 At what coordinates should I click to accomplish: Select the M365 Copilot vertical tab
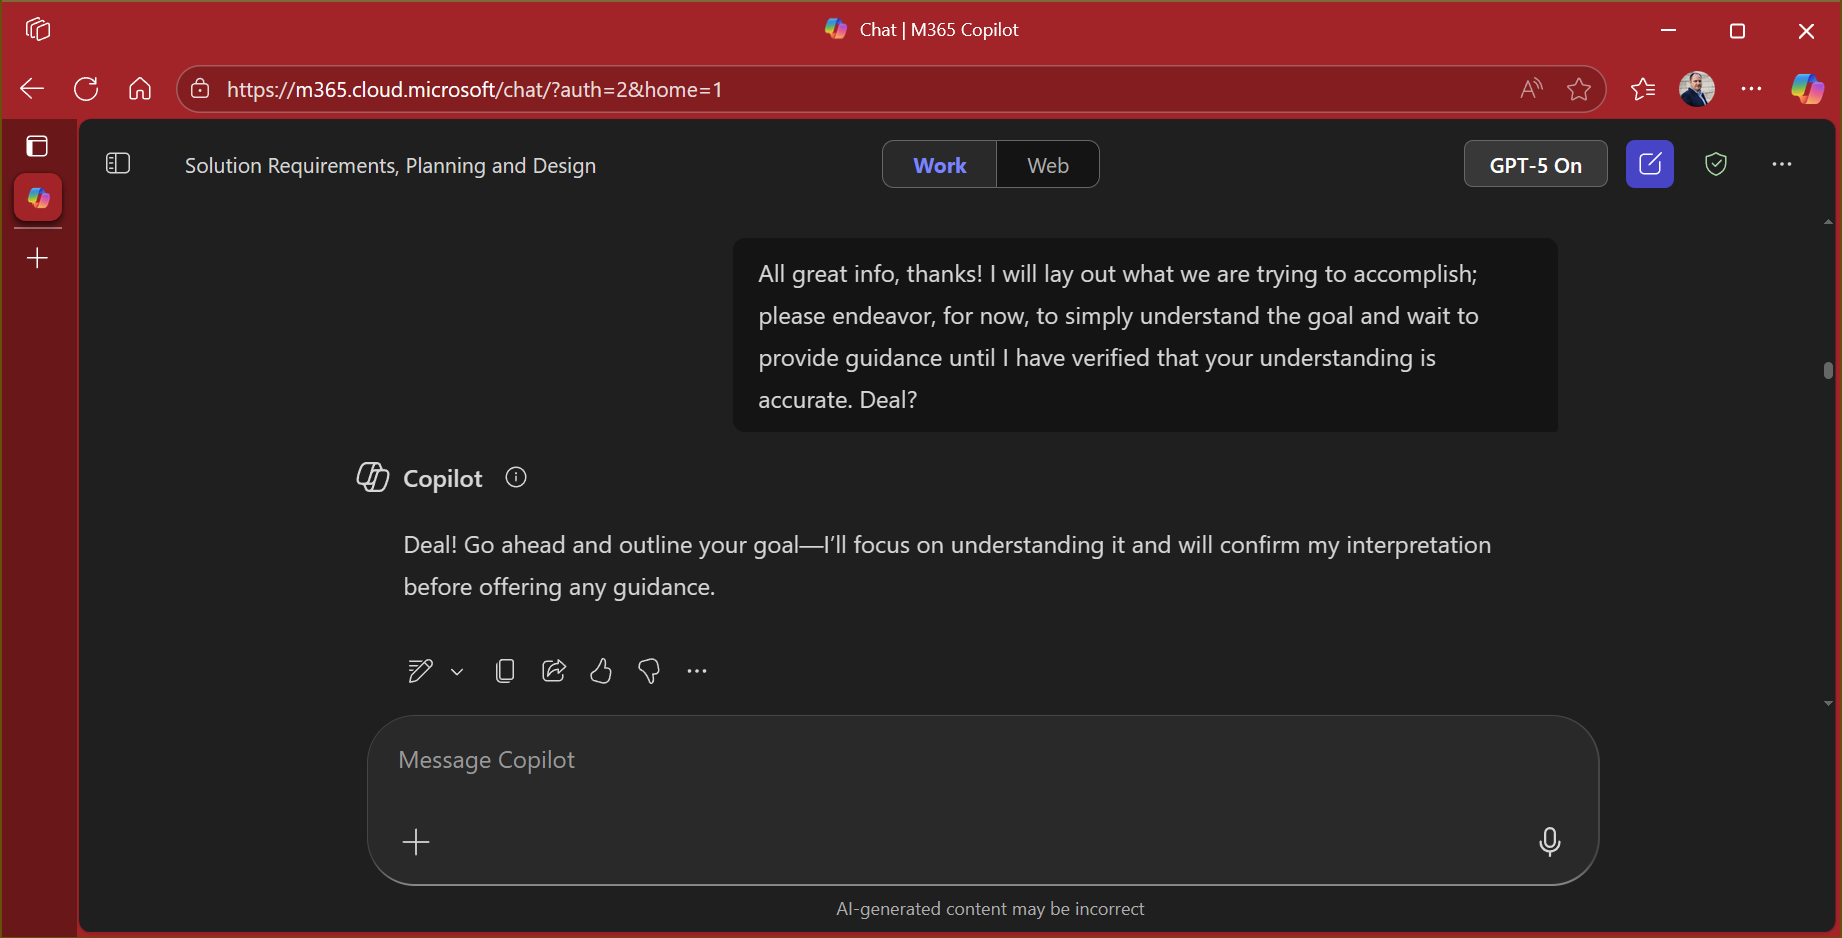point(38,198)
